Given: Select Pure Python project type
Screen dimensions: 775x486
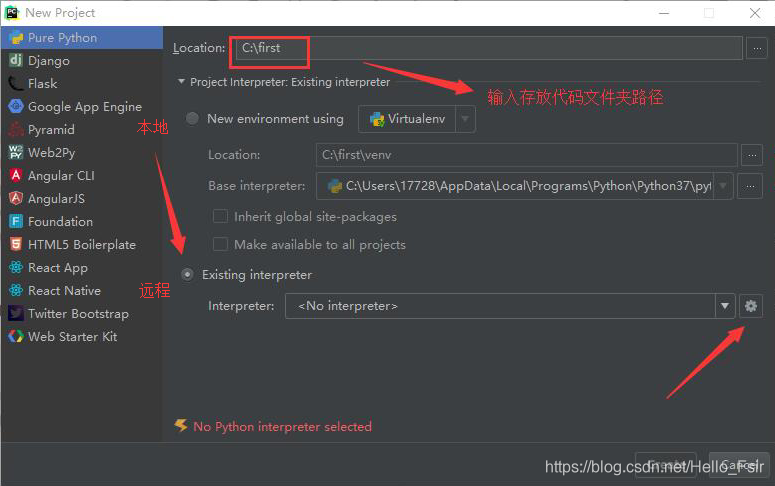Looking at the screenshot, I should [82, 38].
